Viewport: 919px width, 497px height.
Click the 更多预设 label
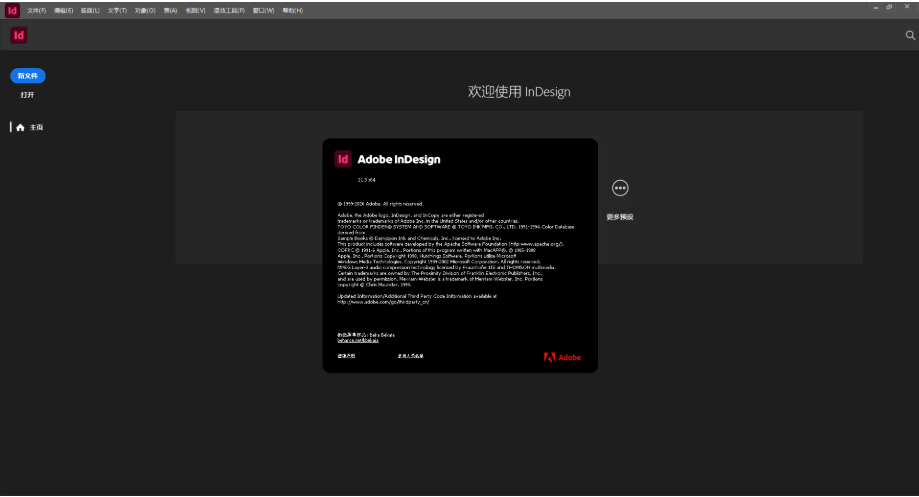point(620,217)
